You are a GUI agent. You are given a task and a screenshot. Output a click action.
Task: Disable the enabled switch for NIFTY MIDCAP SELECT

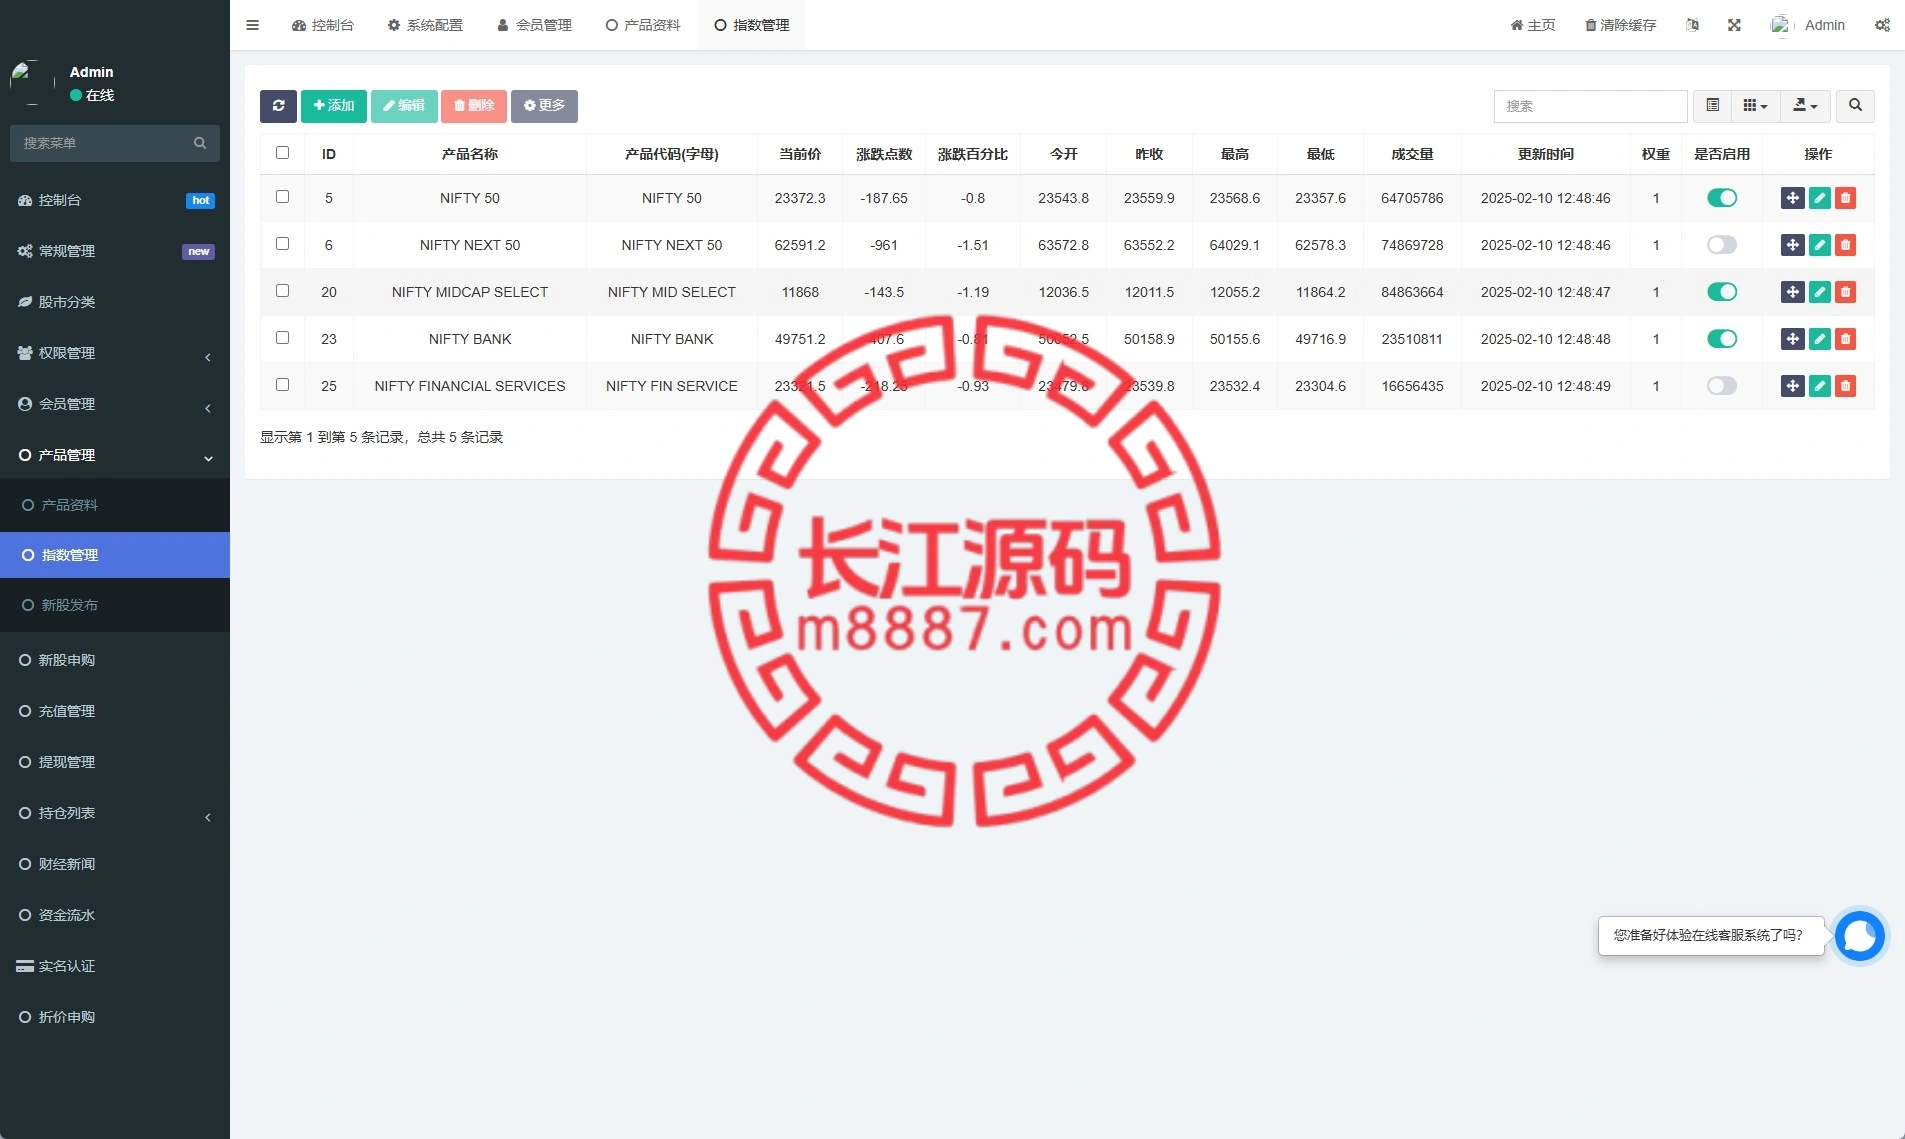pos(1722,292)
